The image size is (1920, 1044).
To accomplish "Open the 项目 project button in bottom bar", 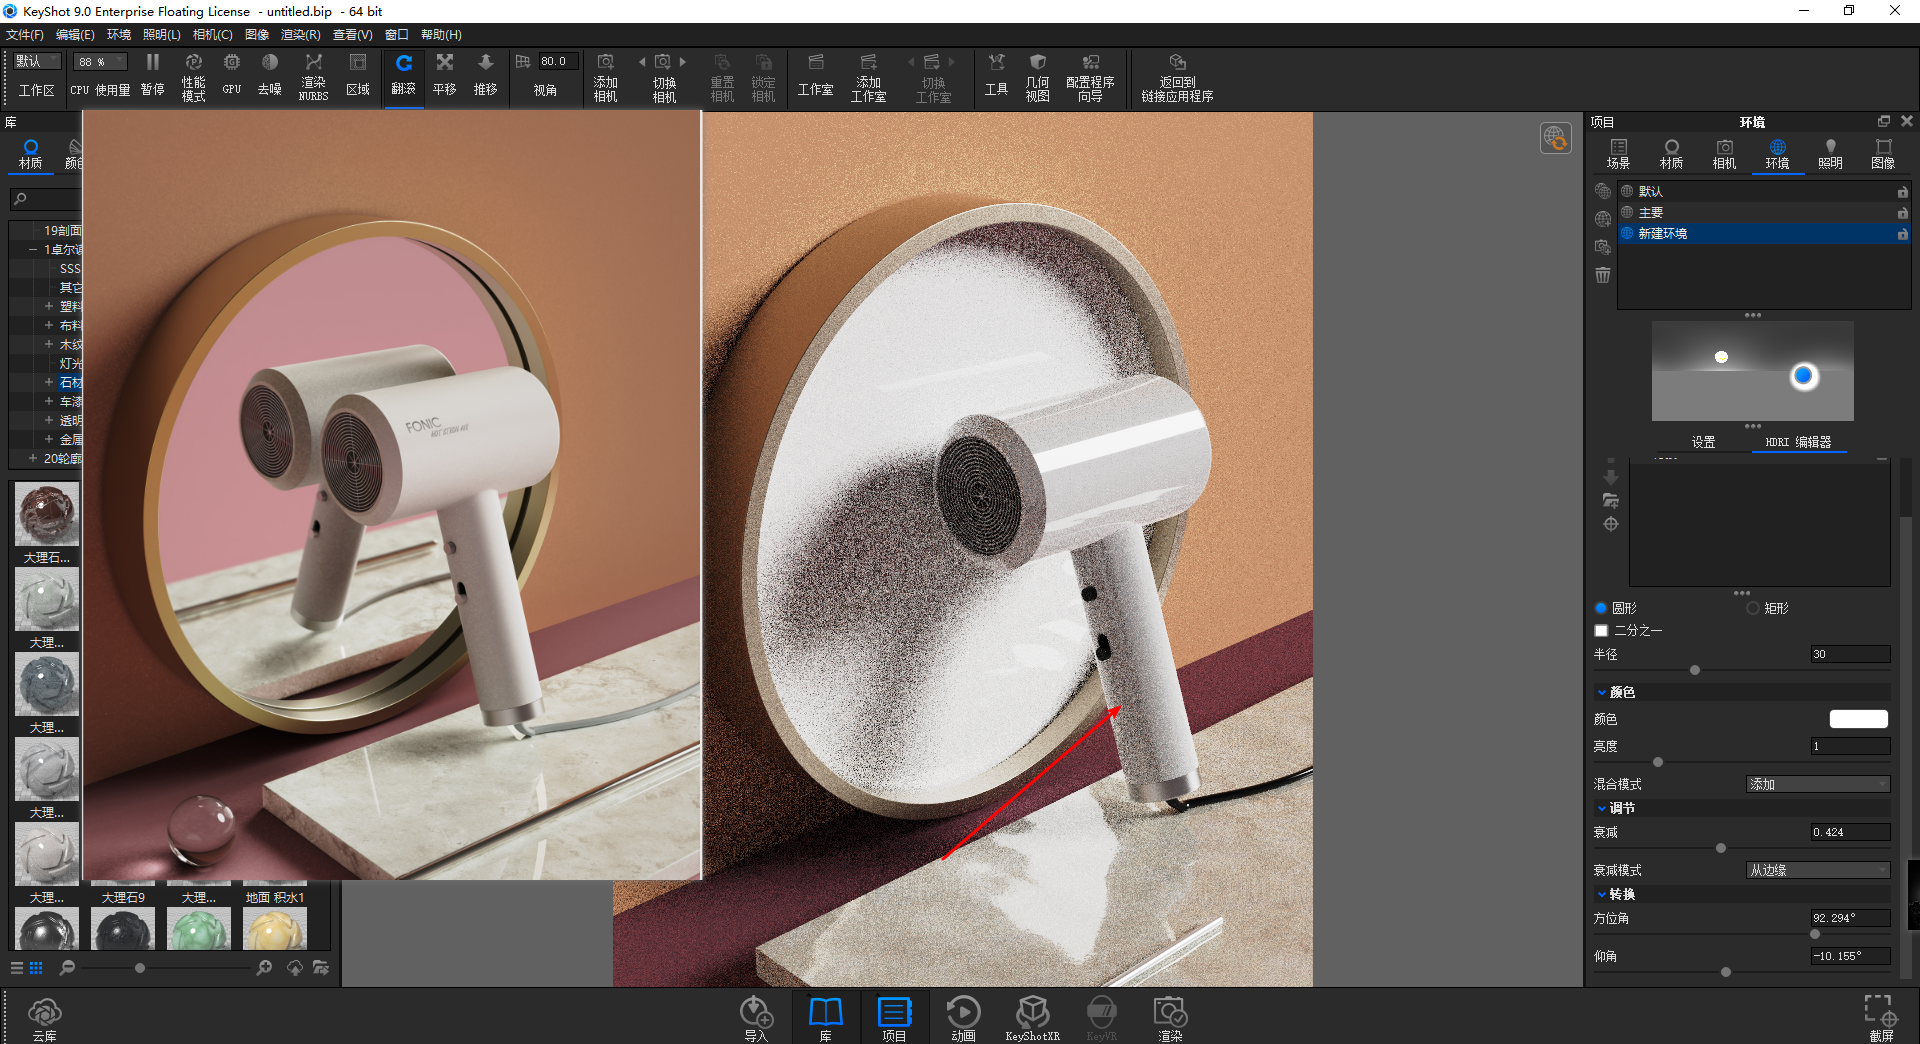I will click(x=894, y=1019).
